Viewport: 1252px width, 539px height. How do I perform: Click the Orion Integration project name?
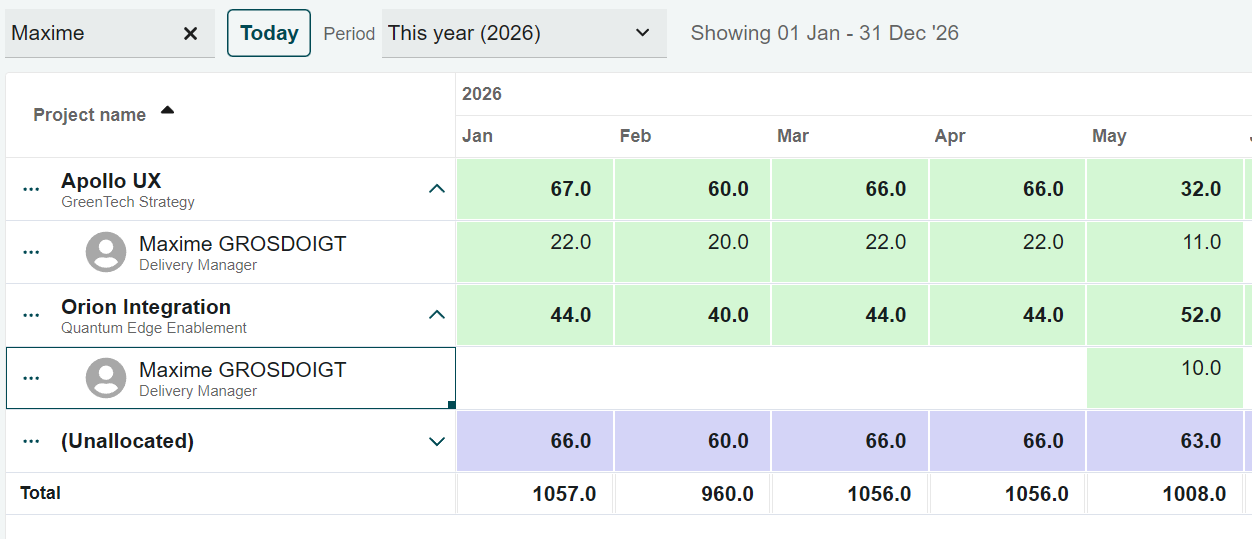(x=146, y=307)
